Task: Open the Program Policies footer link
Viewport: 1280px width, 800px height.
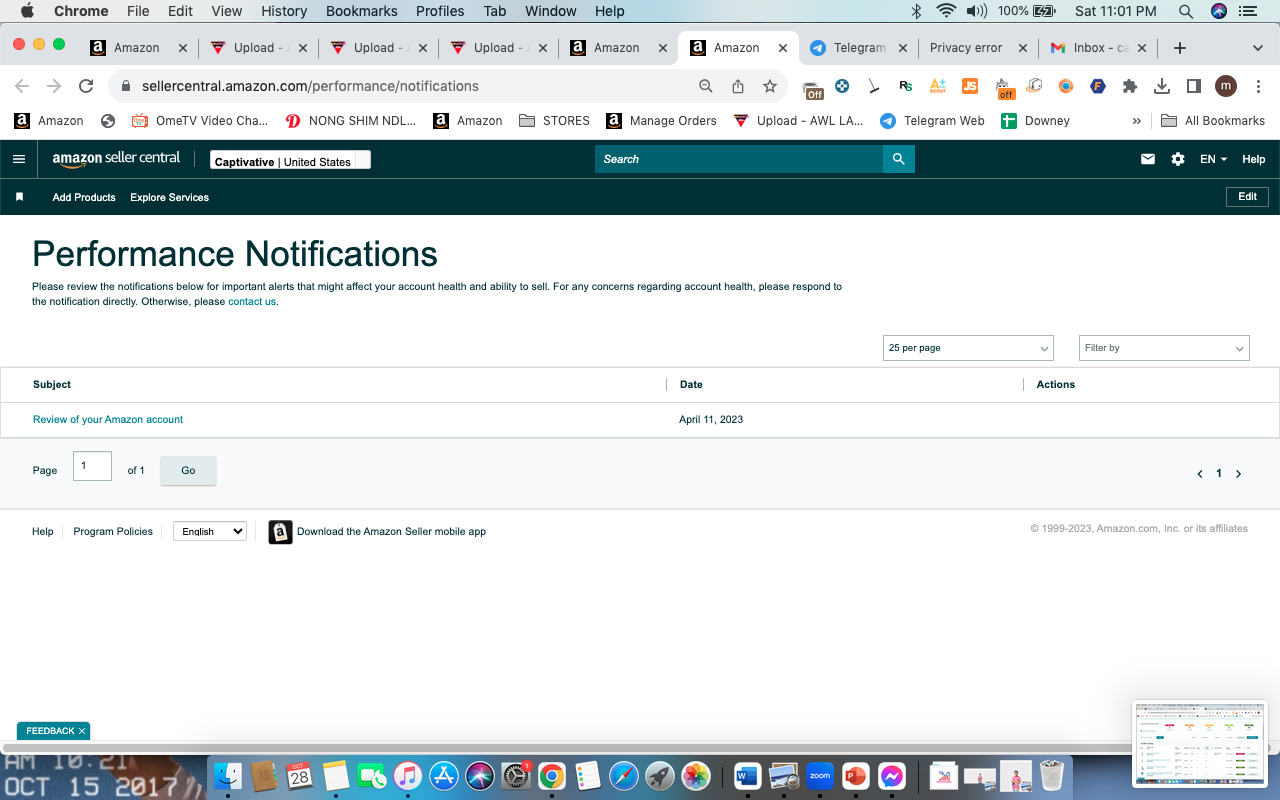Action: (113, 532)
